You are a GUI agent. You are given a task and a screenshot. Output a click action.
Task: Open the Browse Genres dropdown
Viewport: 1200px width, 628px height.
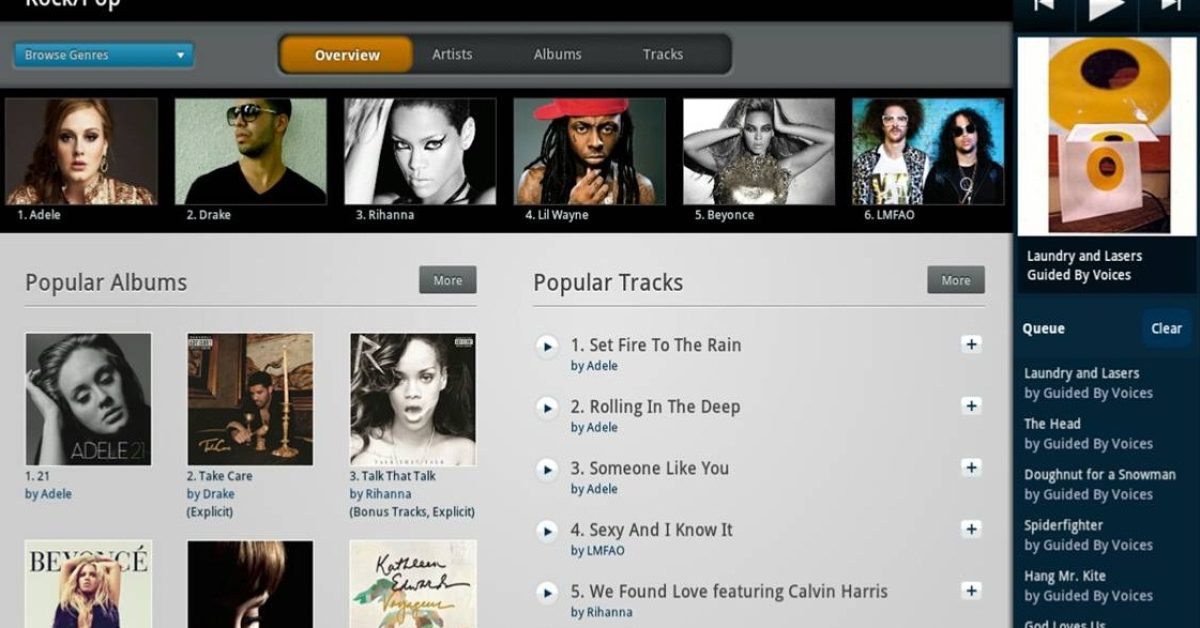[x=103, y=55]
